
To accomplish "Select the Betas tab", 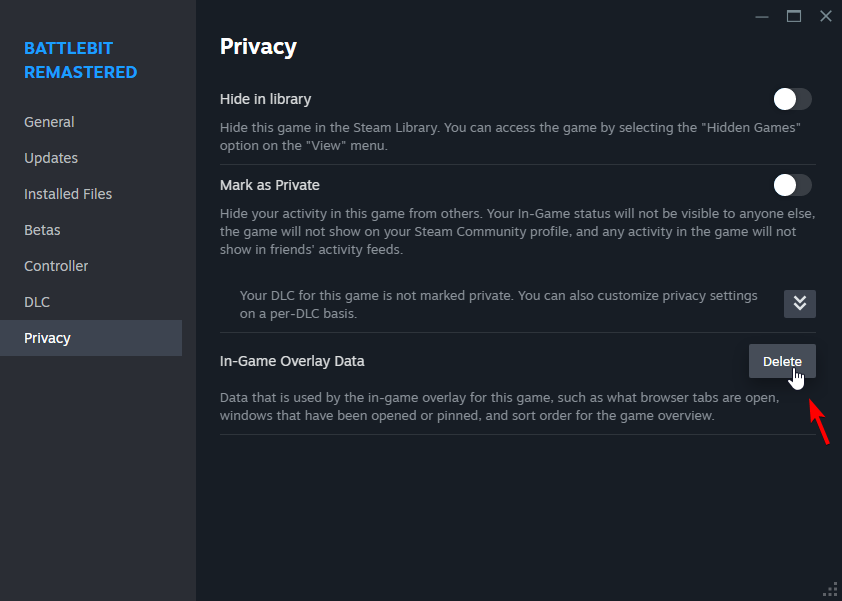I will [42, 230].
